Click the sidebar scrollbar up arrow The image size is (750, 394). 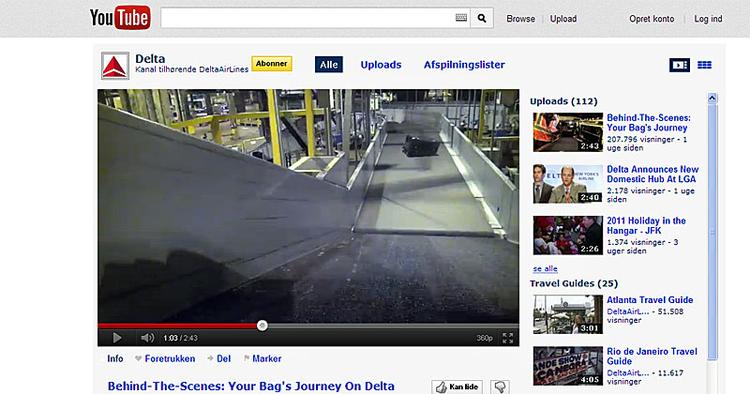point(712,98)
